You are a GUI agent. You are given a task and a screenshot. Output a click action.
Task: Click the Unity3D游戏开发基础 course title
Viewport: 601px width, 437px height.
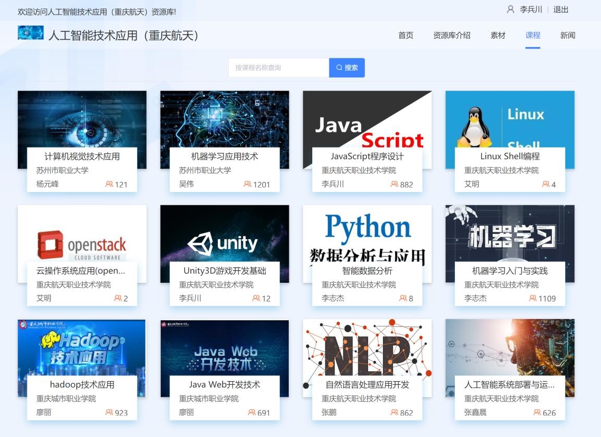point(225,271)
